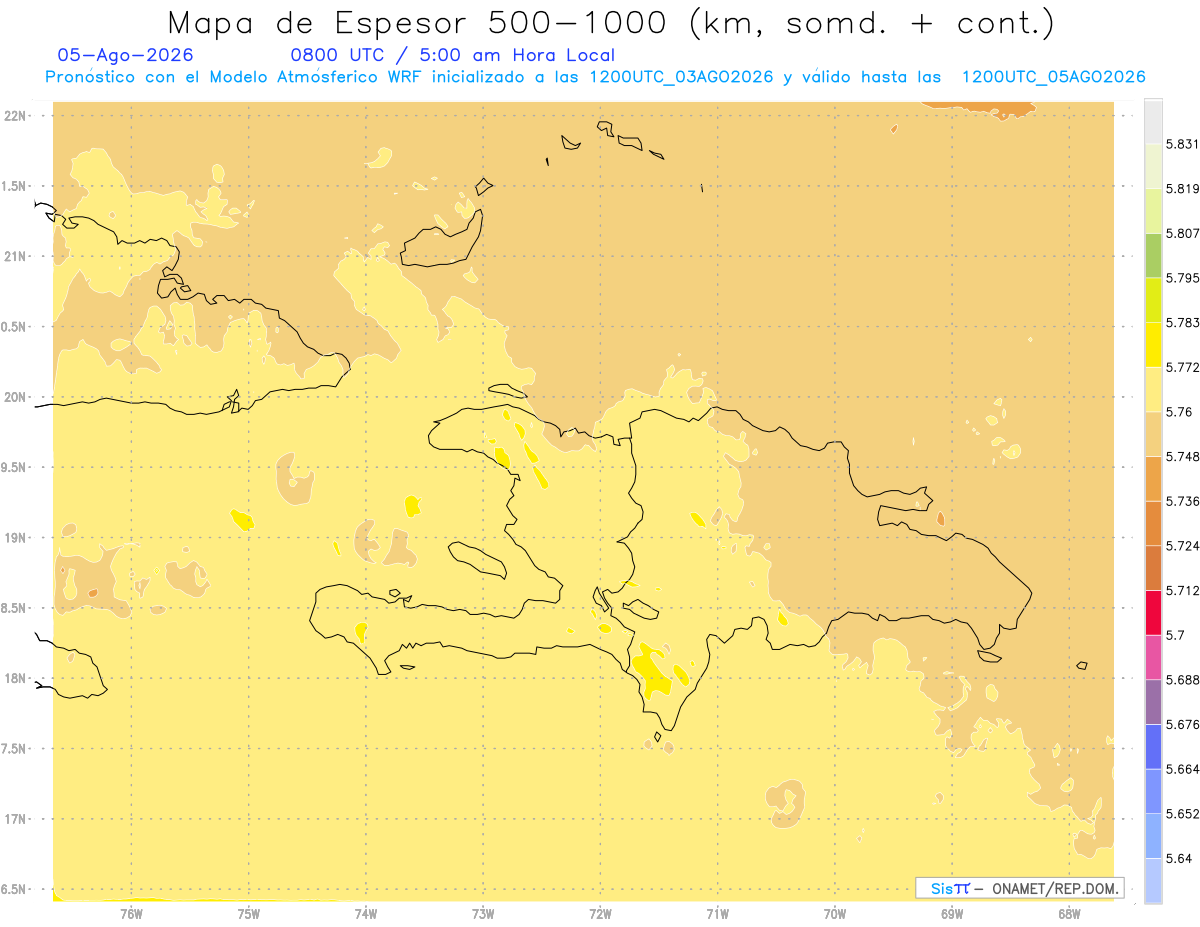Click the '18N' latitude label

[x=16, y=679]
